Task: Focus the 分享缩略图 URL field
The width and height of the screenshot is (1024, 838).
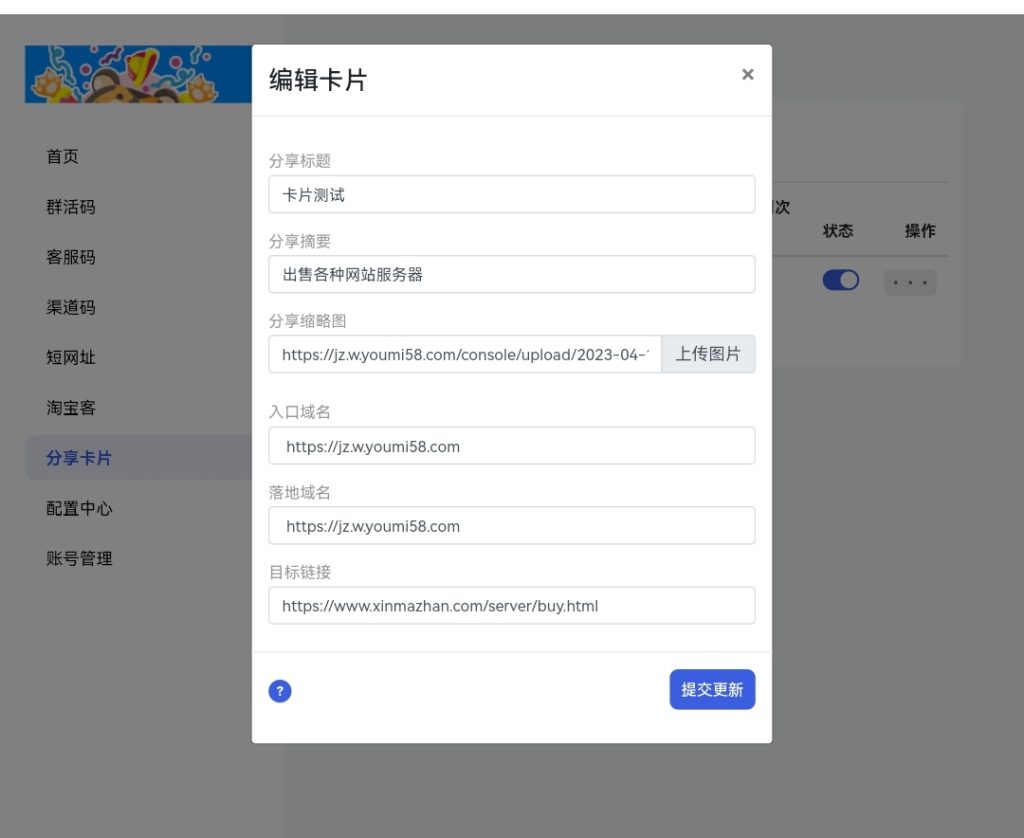Action: (x=465, y=354)
